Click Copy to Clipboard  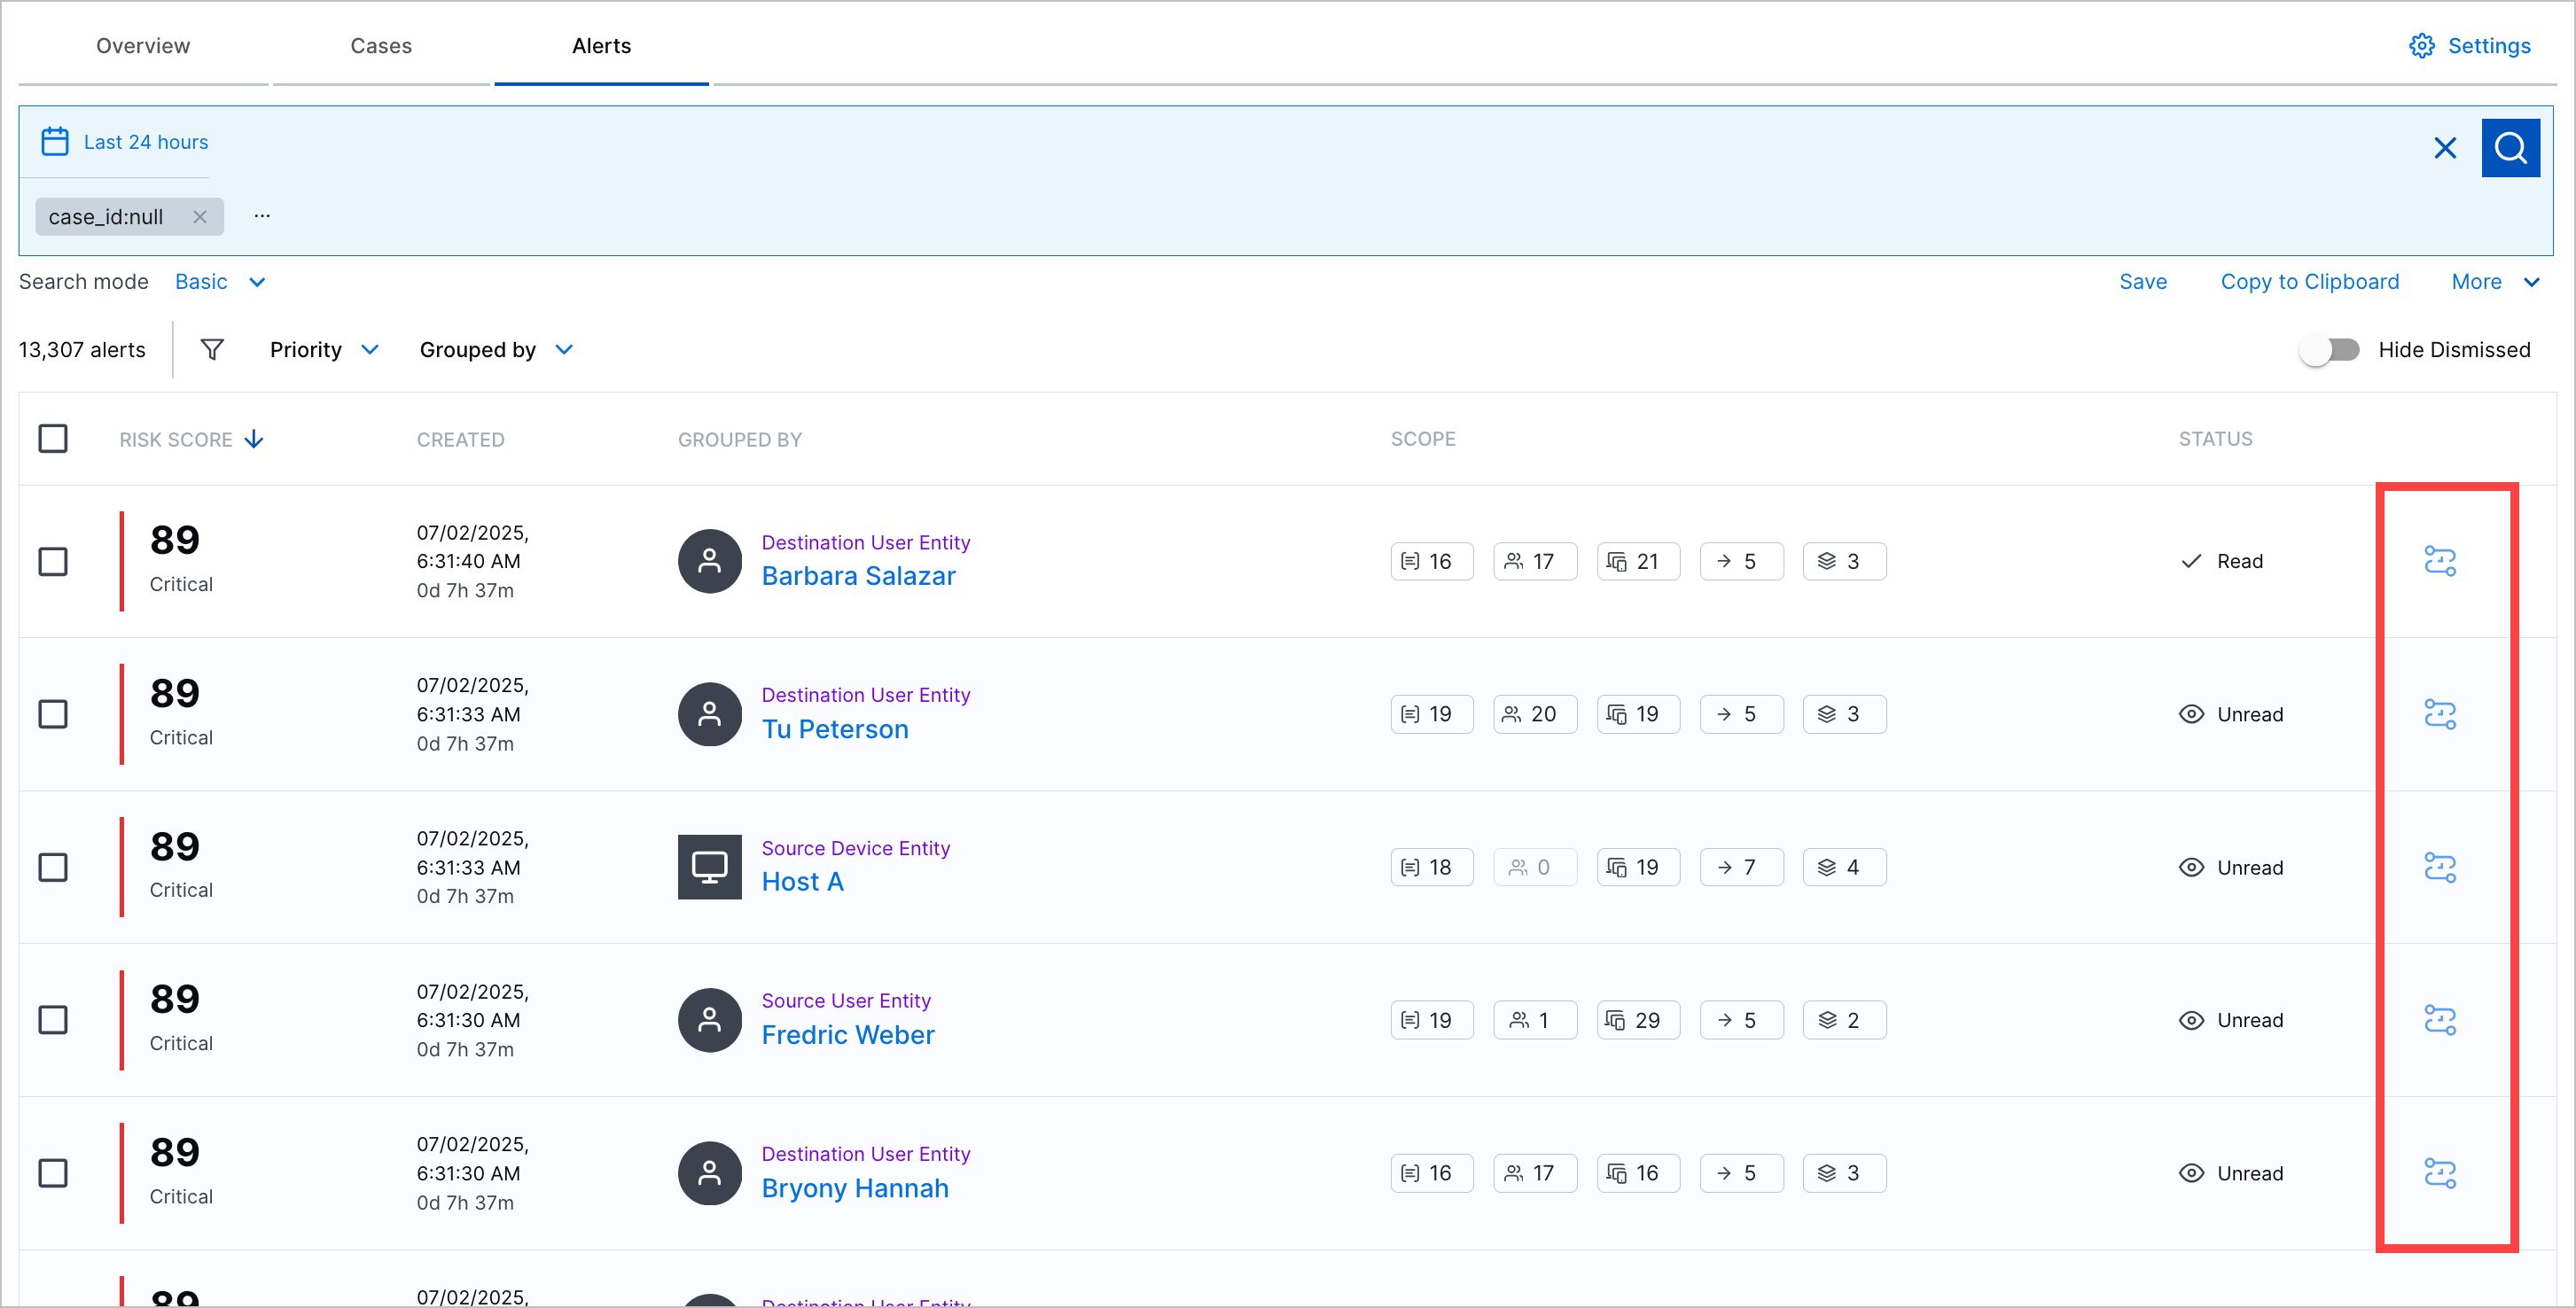pos(2310,282)
